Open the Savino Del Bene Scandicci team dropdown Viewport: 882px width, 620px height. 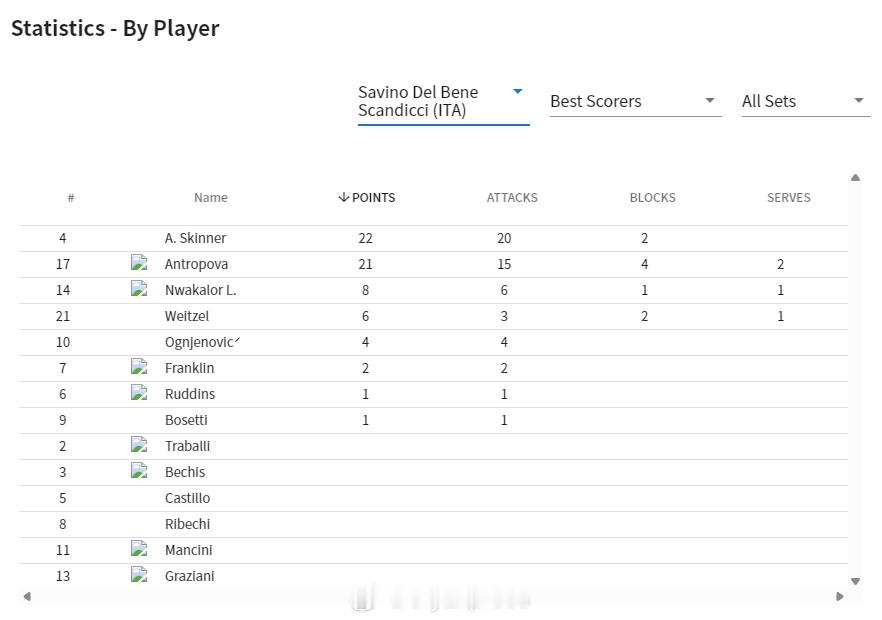point(442,101)
